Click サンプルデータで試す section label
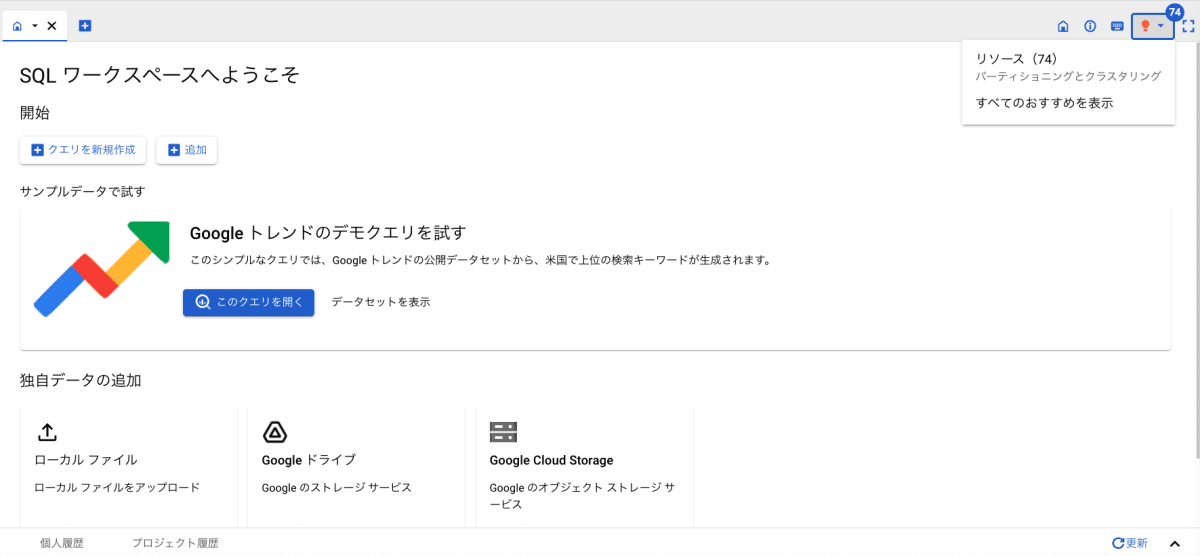1200x556 pixels. coord(83,191)
